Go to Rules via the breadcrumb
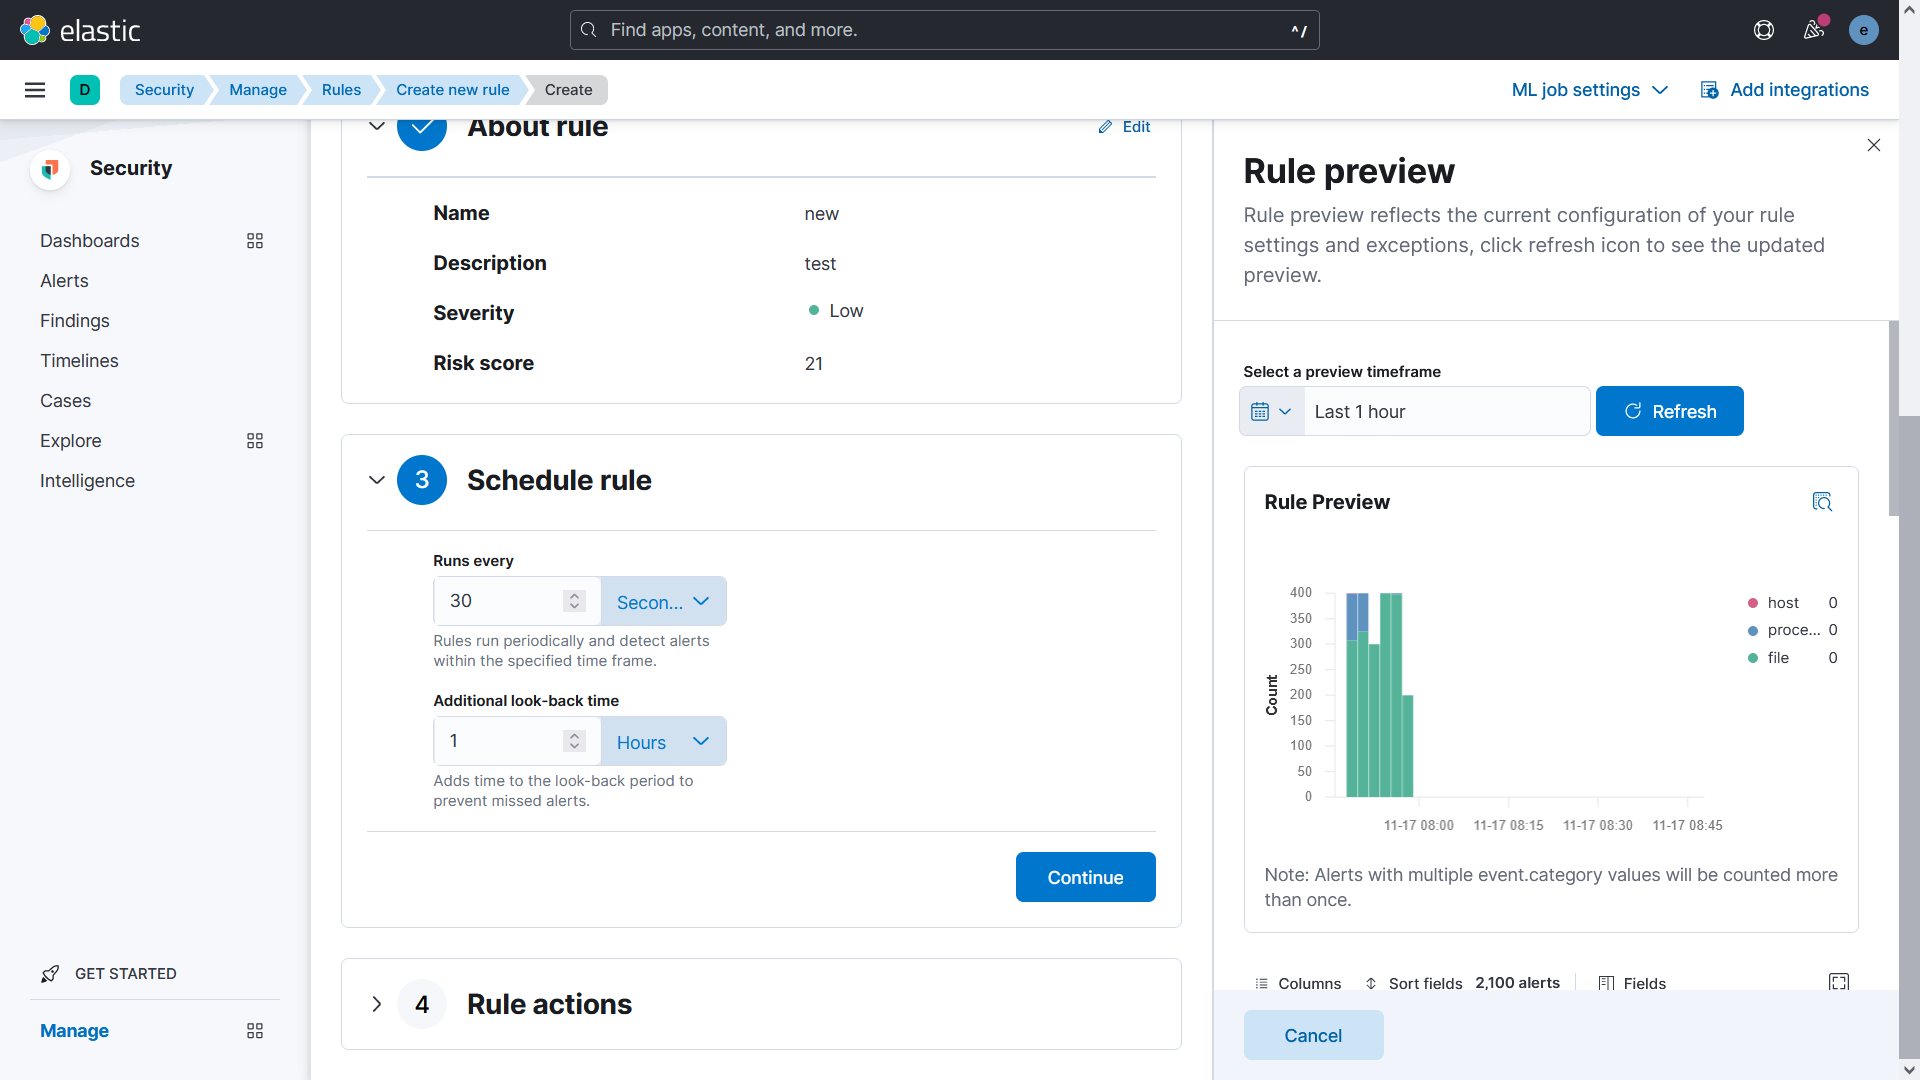This screenshot has height=1080, width=1920. pos(340,89)
